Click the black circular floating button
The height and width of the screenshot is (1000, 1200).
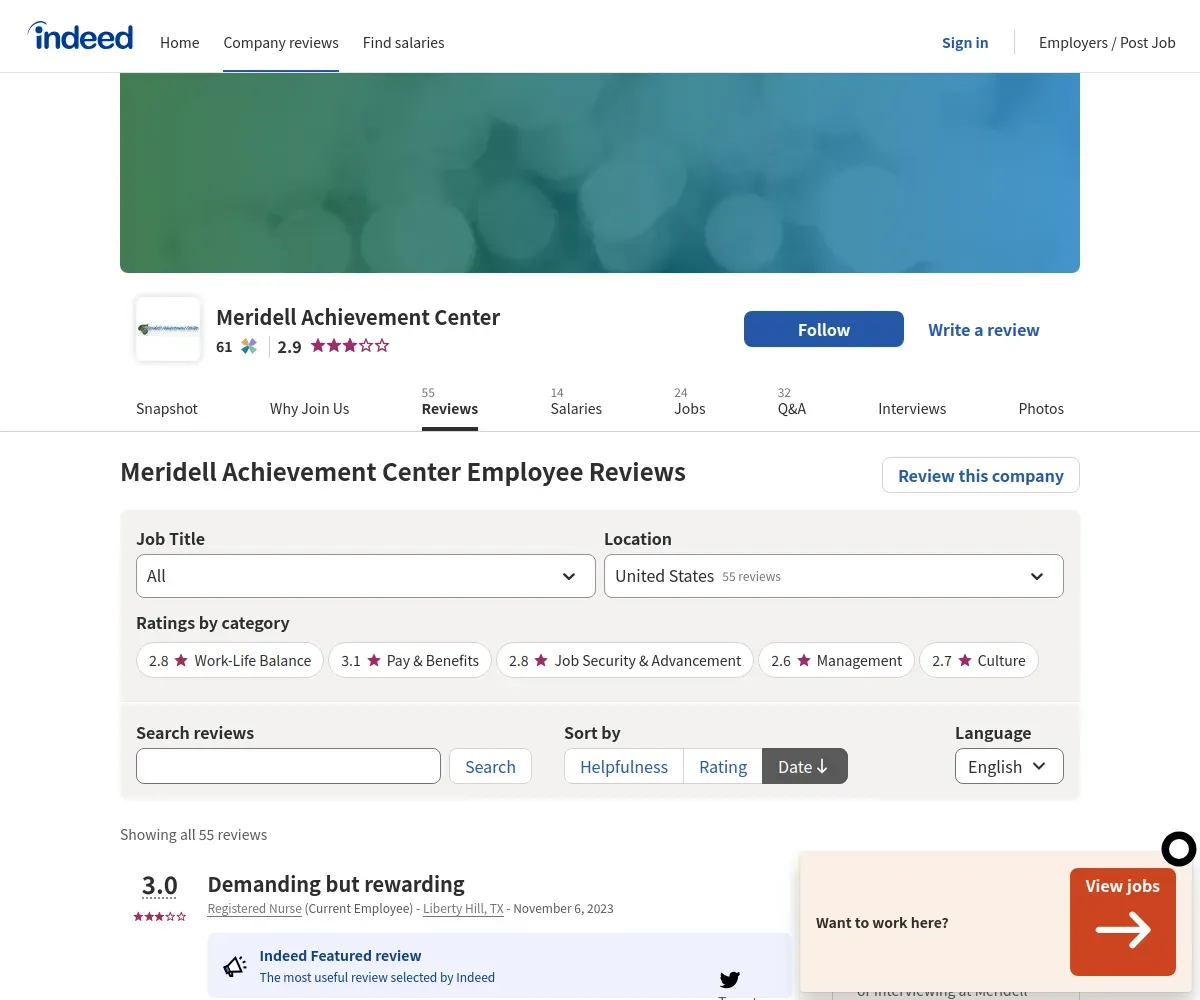[x=1179, y=849]
